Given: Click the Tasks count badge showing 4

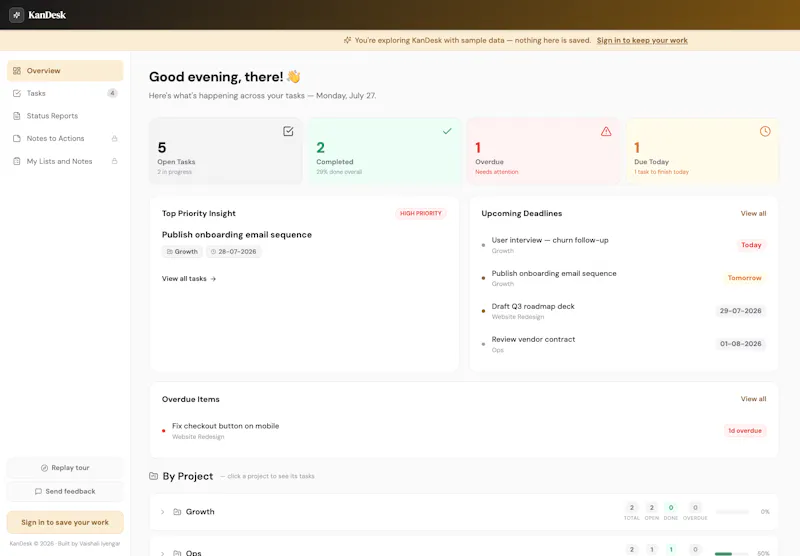Looking at the screenshot, I should pos(112,93).
